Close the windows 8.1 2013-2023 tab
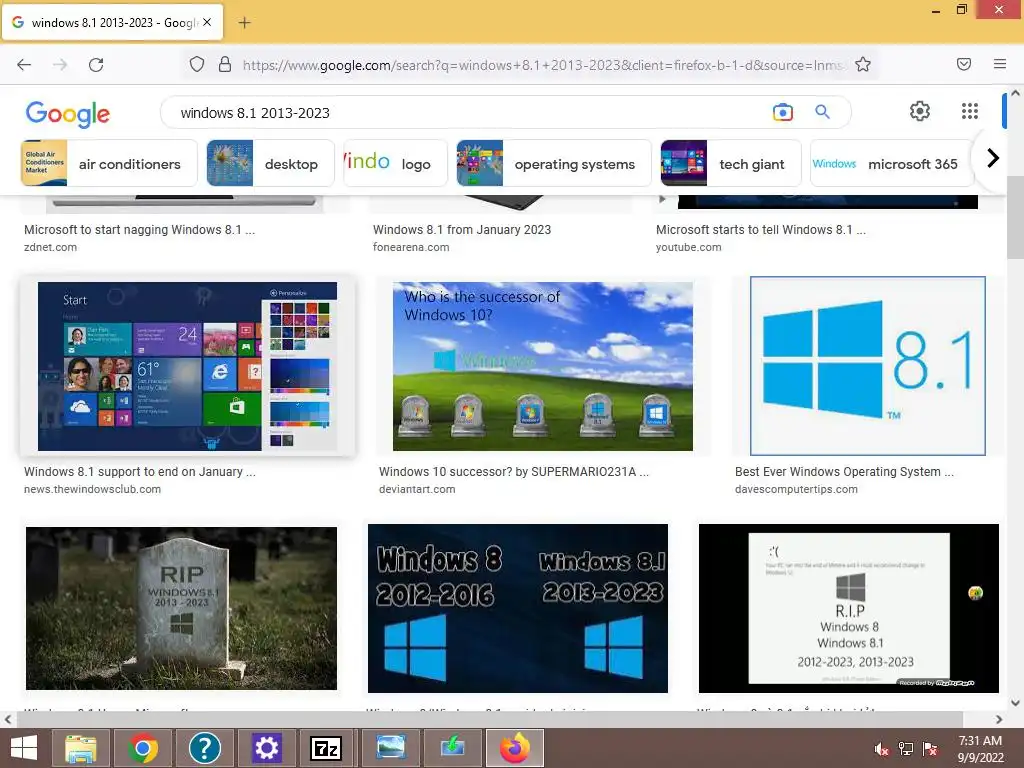The image size is (1024, 768). (207, 22)
